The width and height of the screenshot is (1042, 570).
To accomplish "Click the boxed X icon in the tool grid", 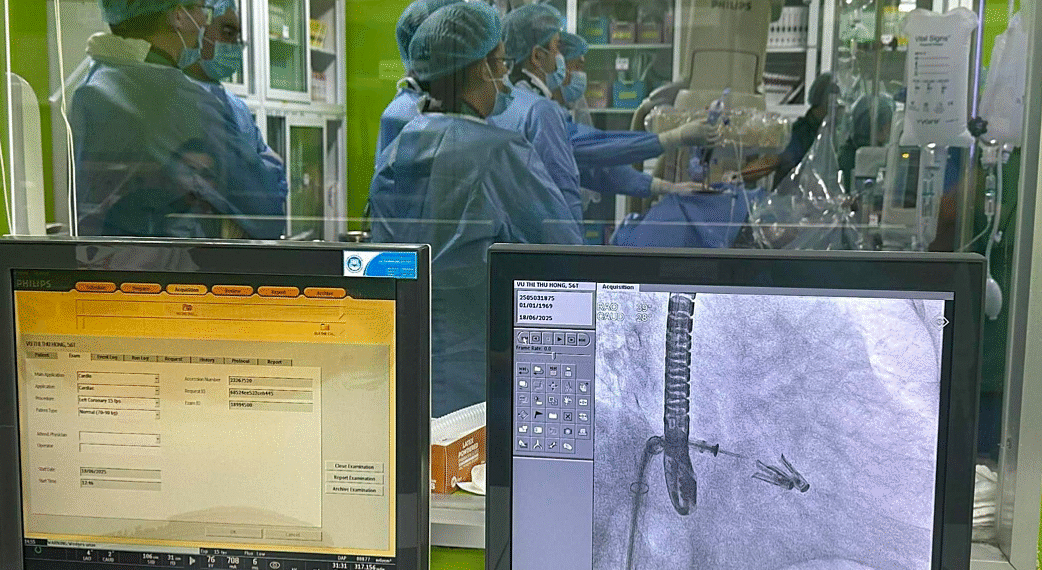I will (567, 415).
